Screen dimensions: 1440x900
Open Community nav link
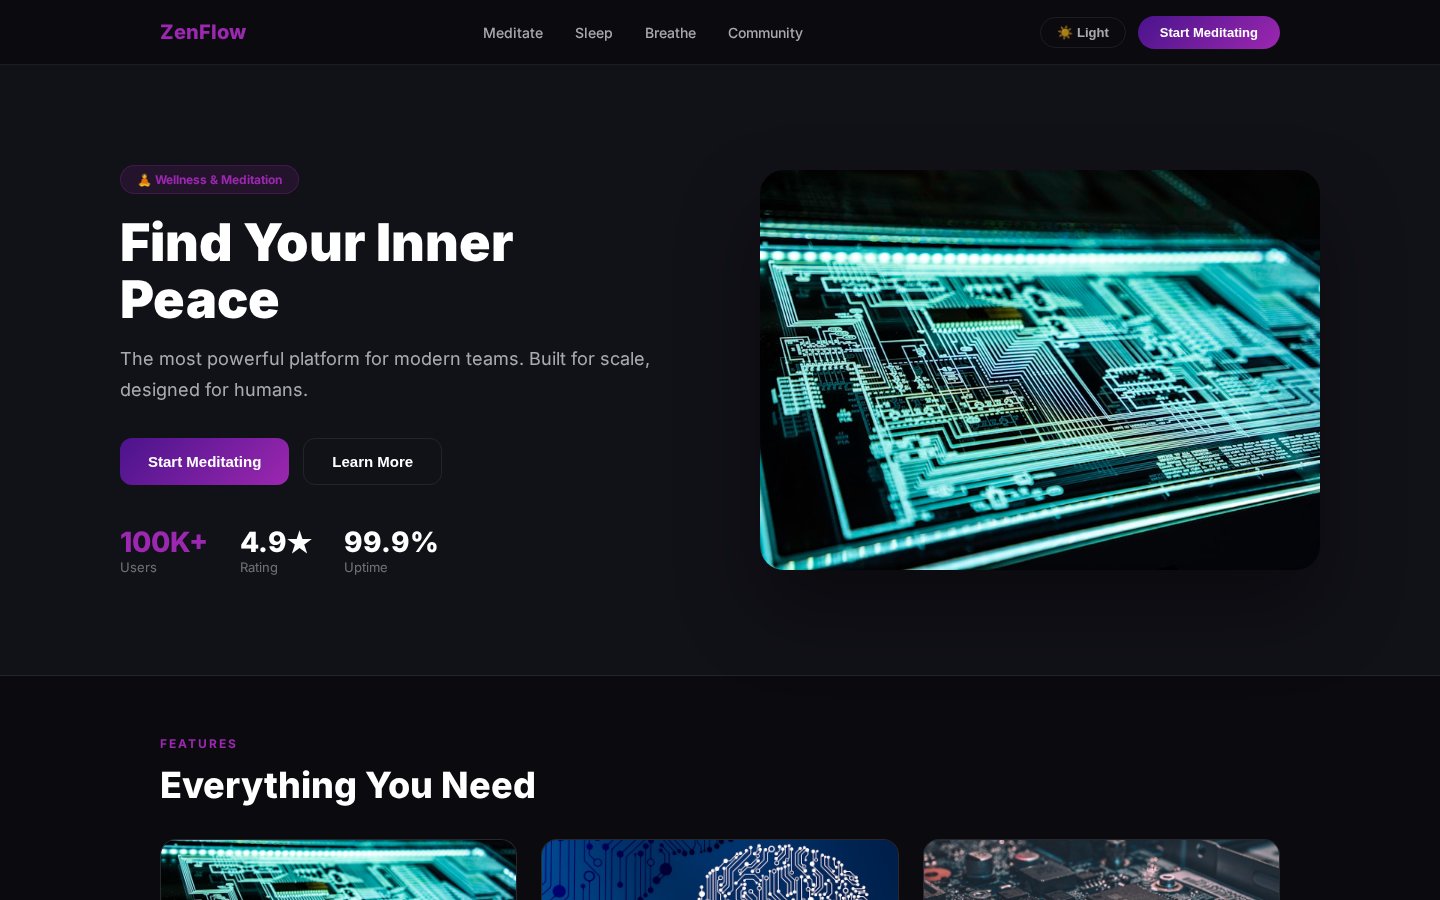coord(765,33)
